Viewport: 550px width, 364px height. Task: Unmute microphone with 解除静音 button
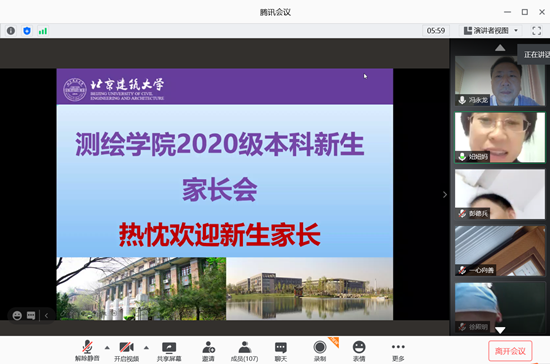click(87, 351)
